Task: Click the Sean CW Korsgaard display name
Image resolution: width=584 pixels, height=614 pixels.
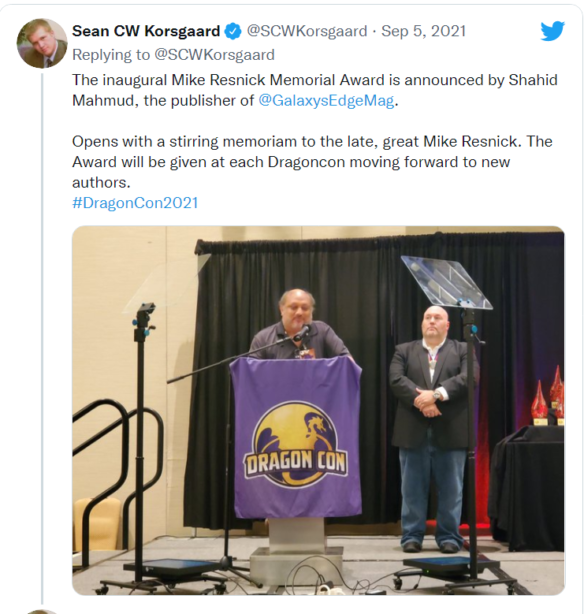Action: 146,31
